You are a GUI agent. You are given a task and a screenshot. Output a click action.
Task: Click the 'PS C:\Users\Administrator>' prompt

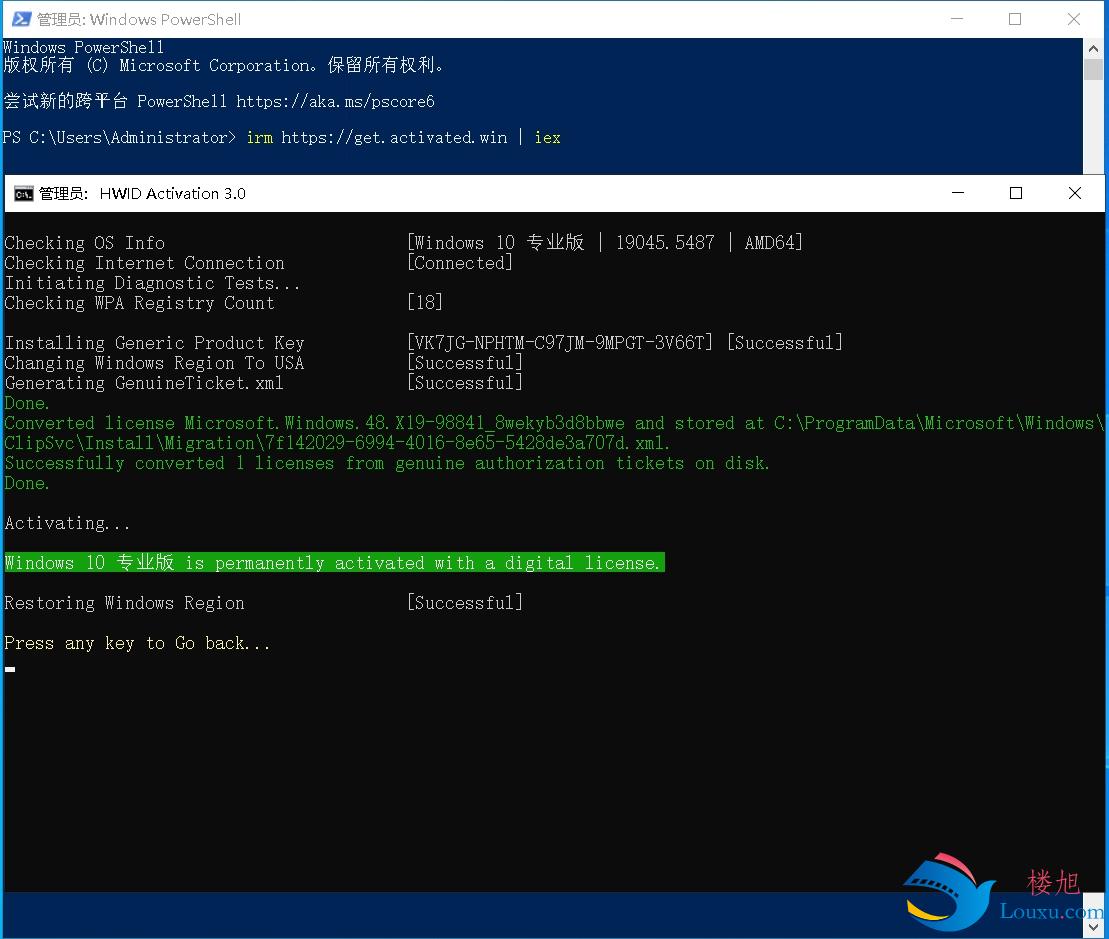click(119, 138)
